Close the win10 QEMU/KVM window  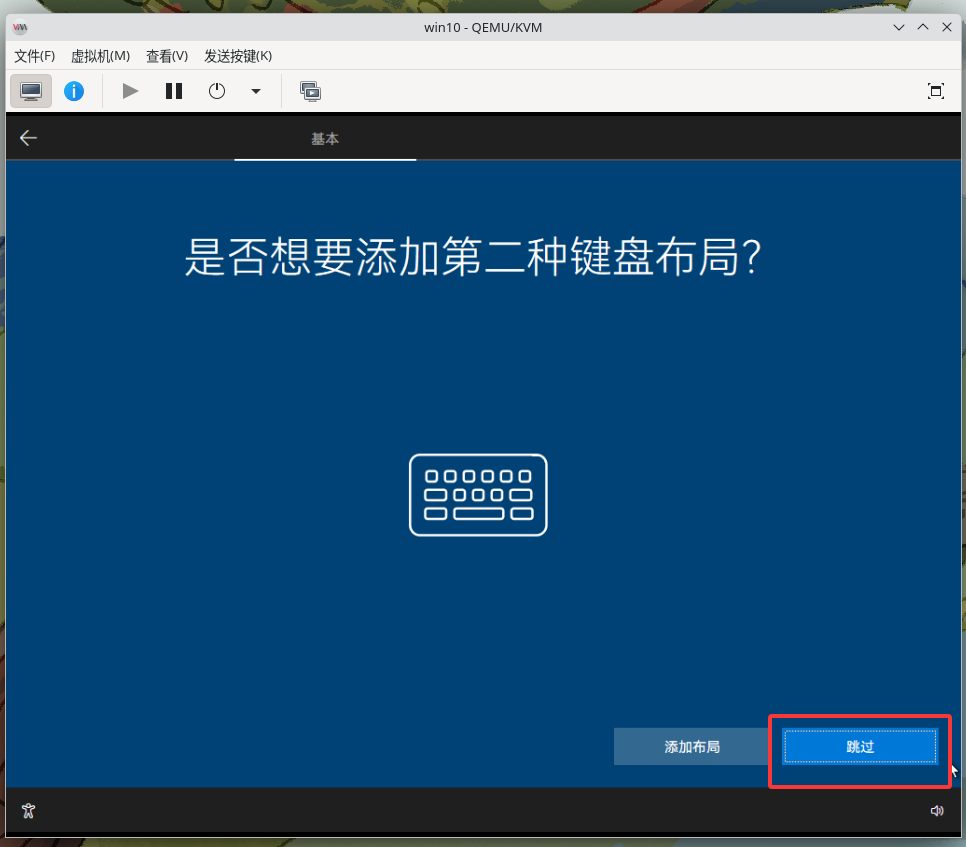click(x=947, y=27)
